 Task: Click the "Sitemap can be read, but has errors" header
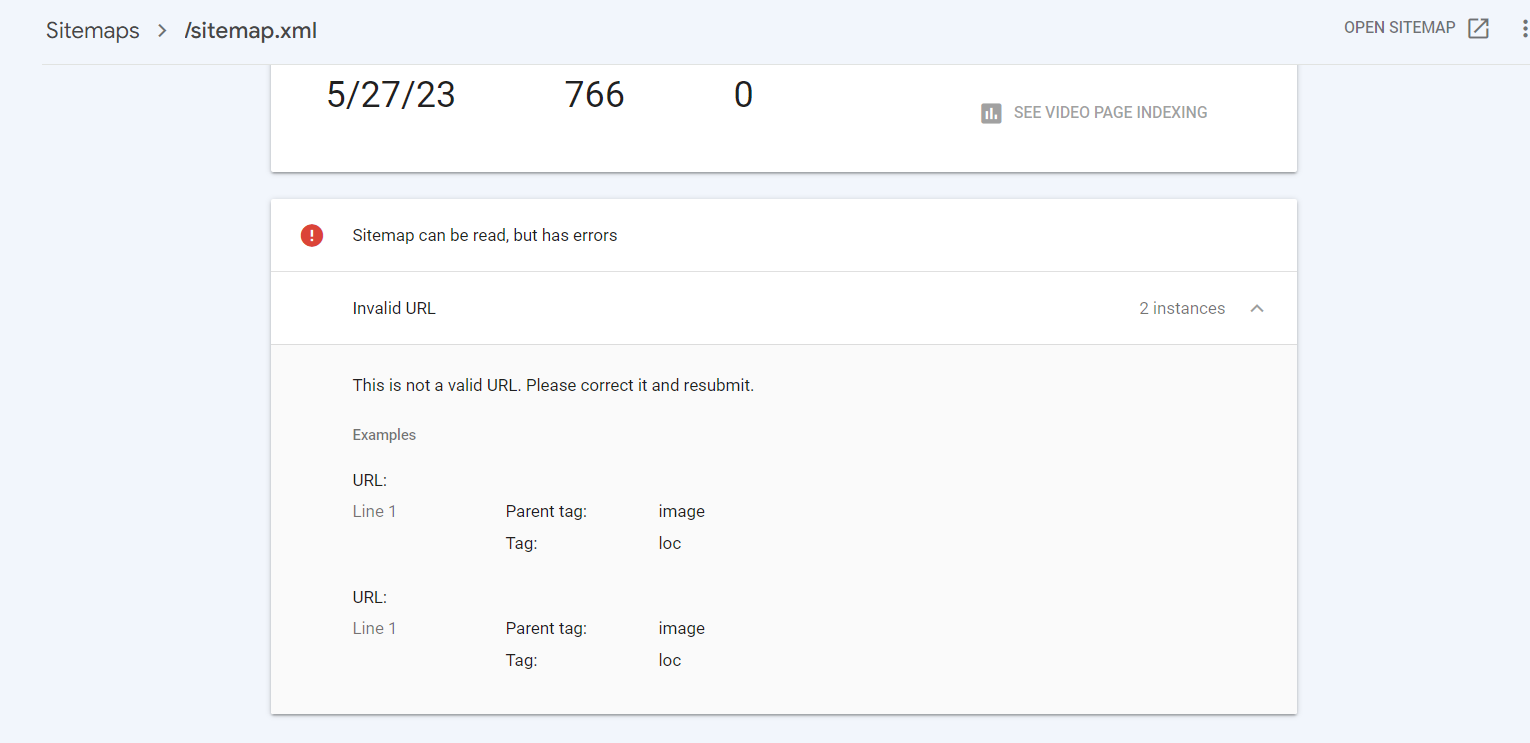485,236
